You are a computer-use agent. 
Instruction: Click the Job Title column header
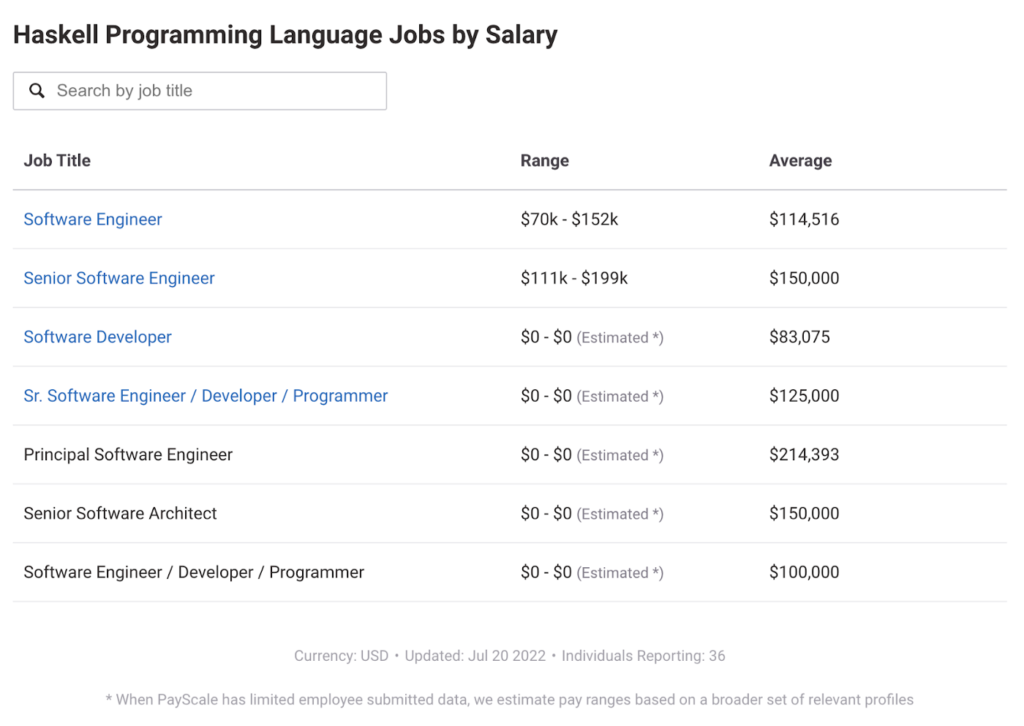[57, 160]
